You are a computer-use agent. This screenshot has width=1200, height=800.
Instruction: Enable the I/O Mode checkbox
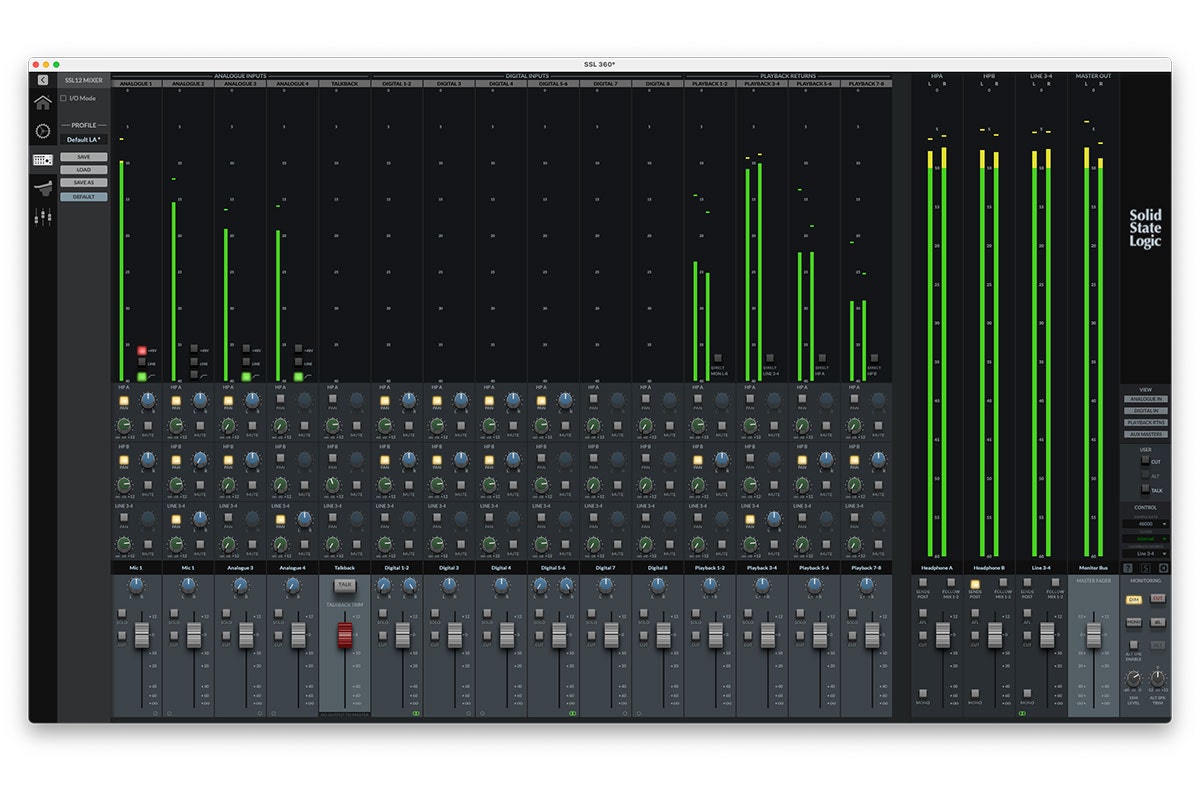click(x=64, y=98)
